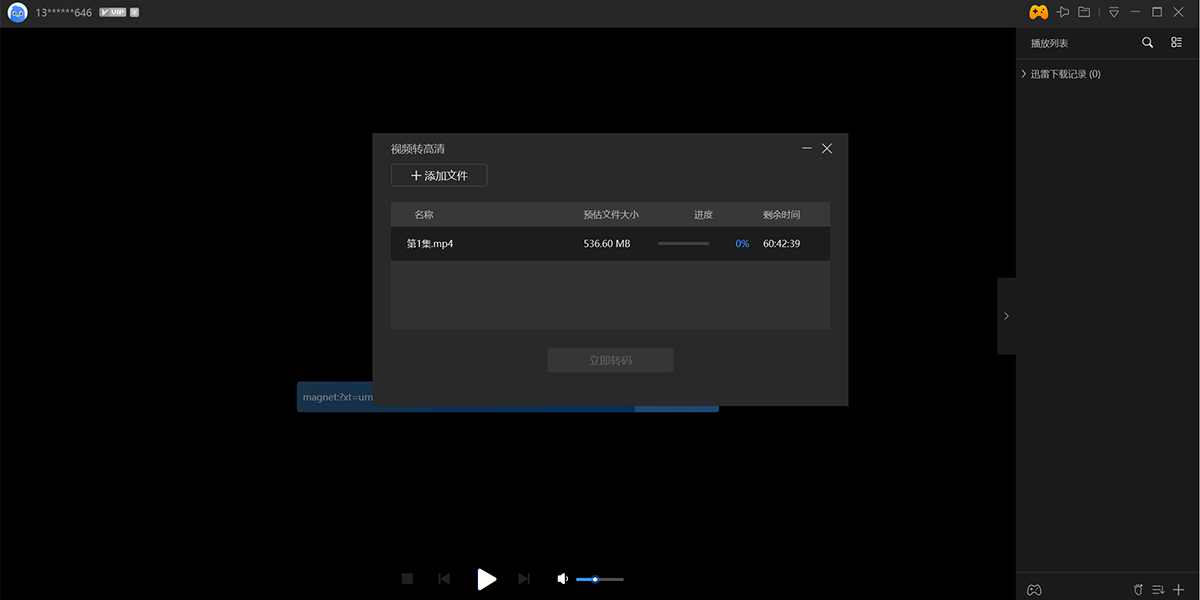This screenshot has width=1200, height=600.
Task: Click the 立即转码 button
Action: pyautogui.click(x=610, y=360)
